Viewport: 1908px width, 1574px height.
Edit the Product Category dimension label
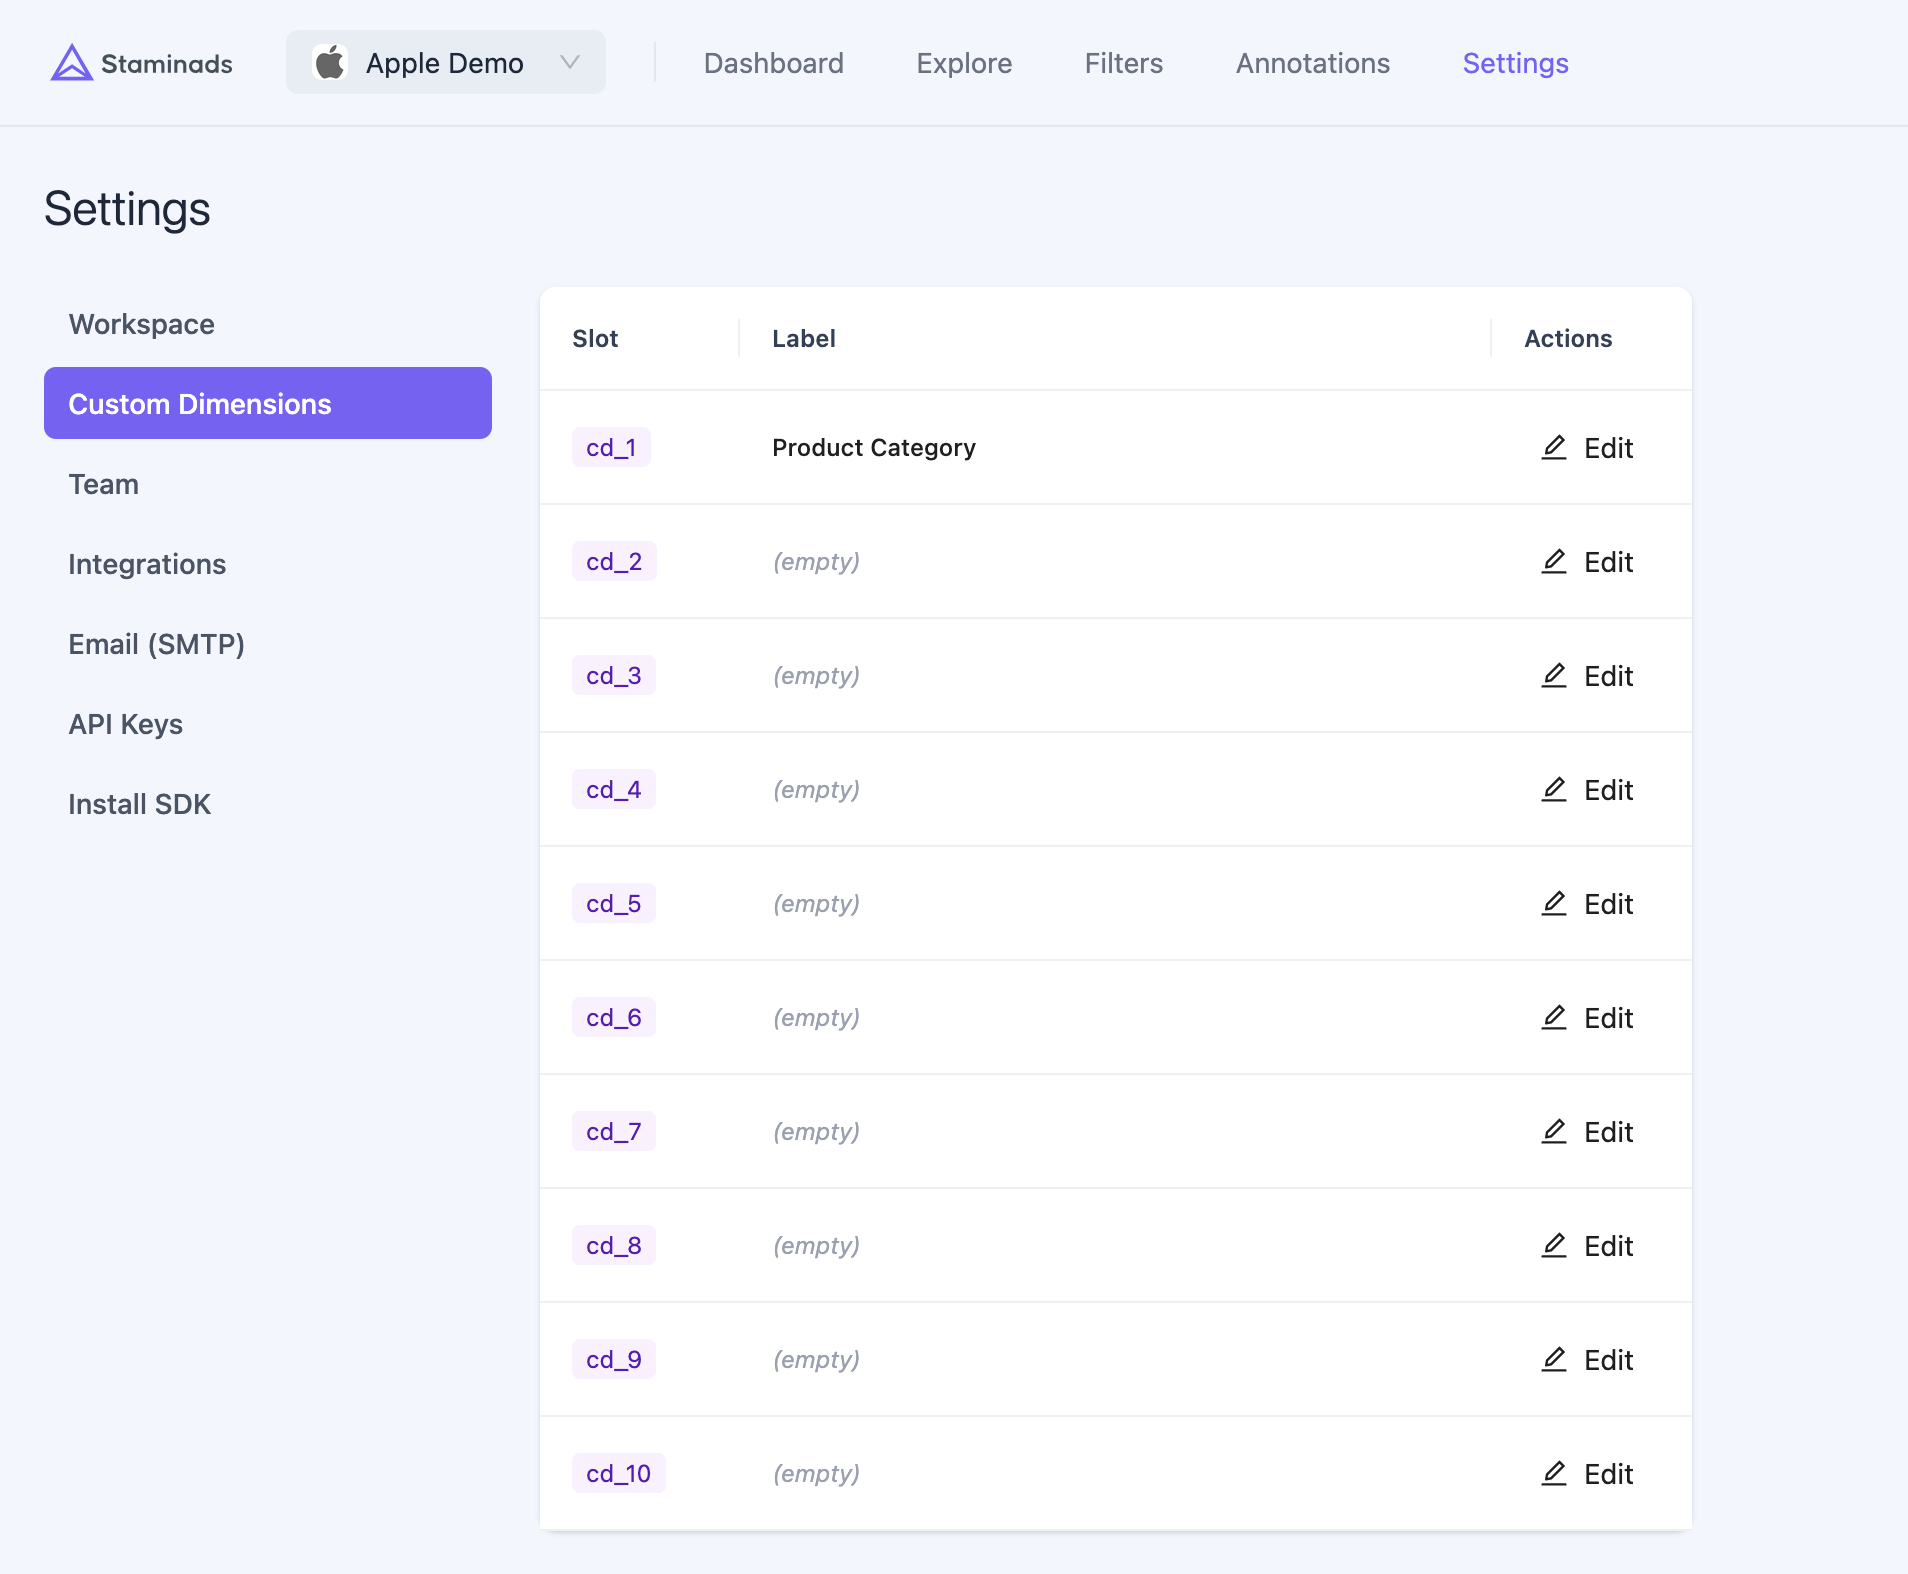pos(1587,447)
